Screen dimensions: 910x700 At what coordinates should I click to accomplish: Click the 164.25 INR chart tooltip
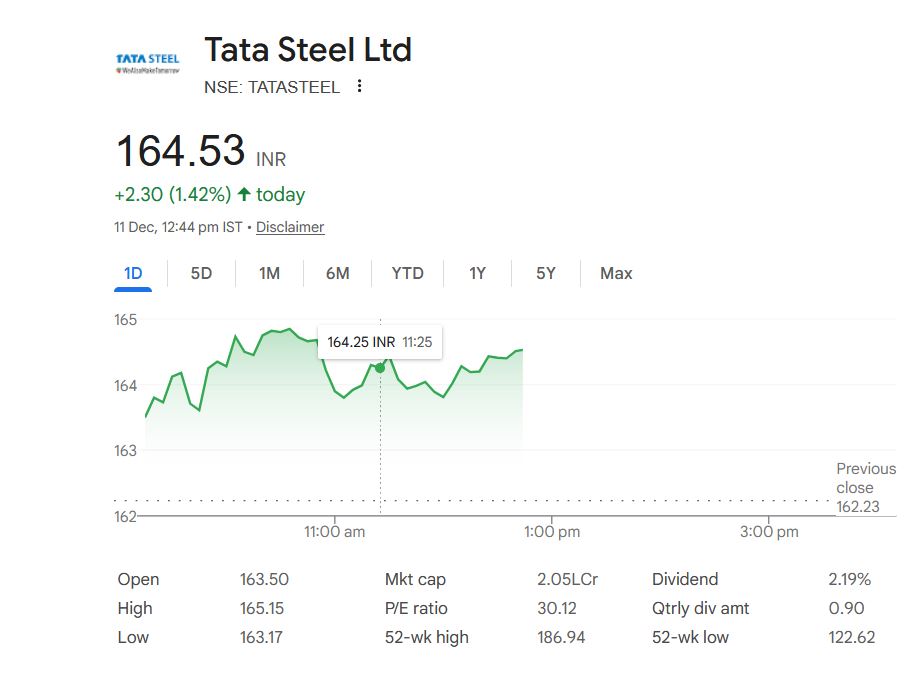pyautogui.click(x=379, y=342)
